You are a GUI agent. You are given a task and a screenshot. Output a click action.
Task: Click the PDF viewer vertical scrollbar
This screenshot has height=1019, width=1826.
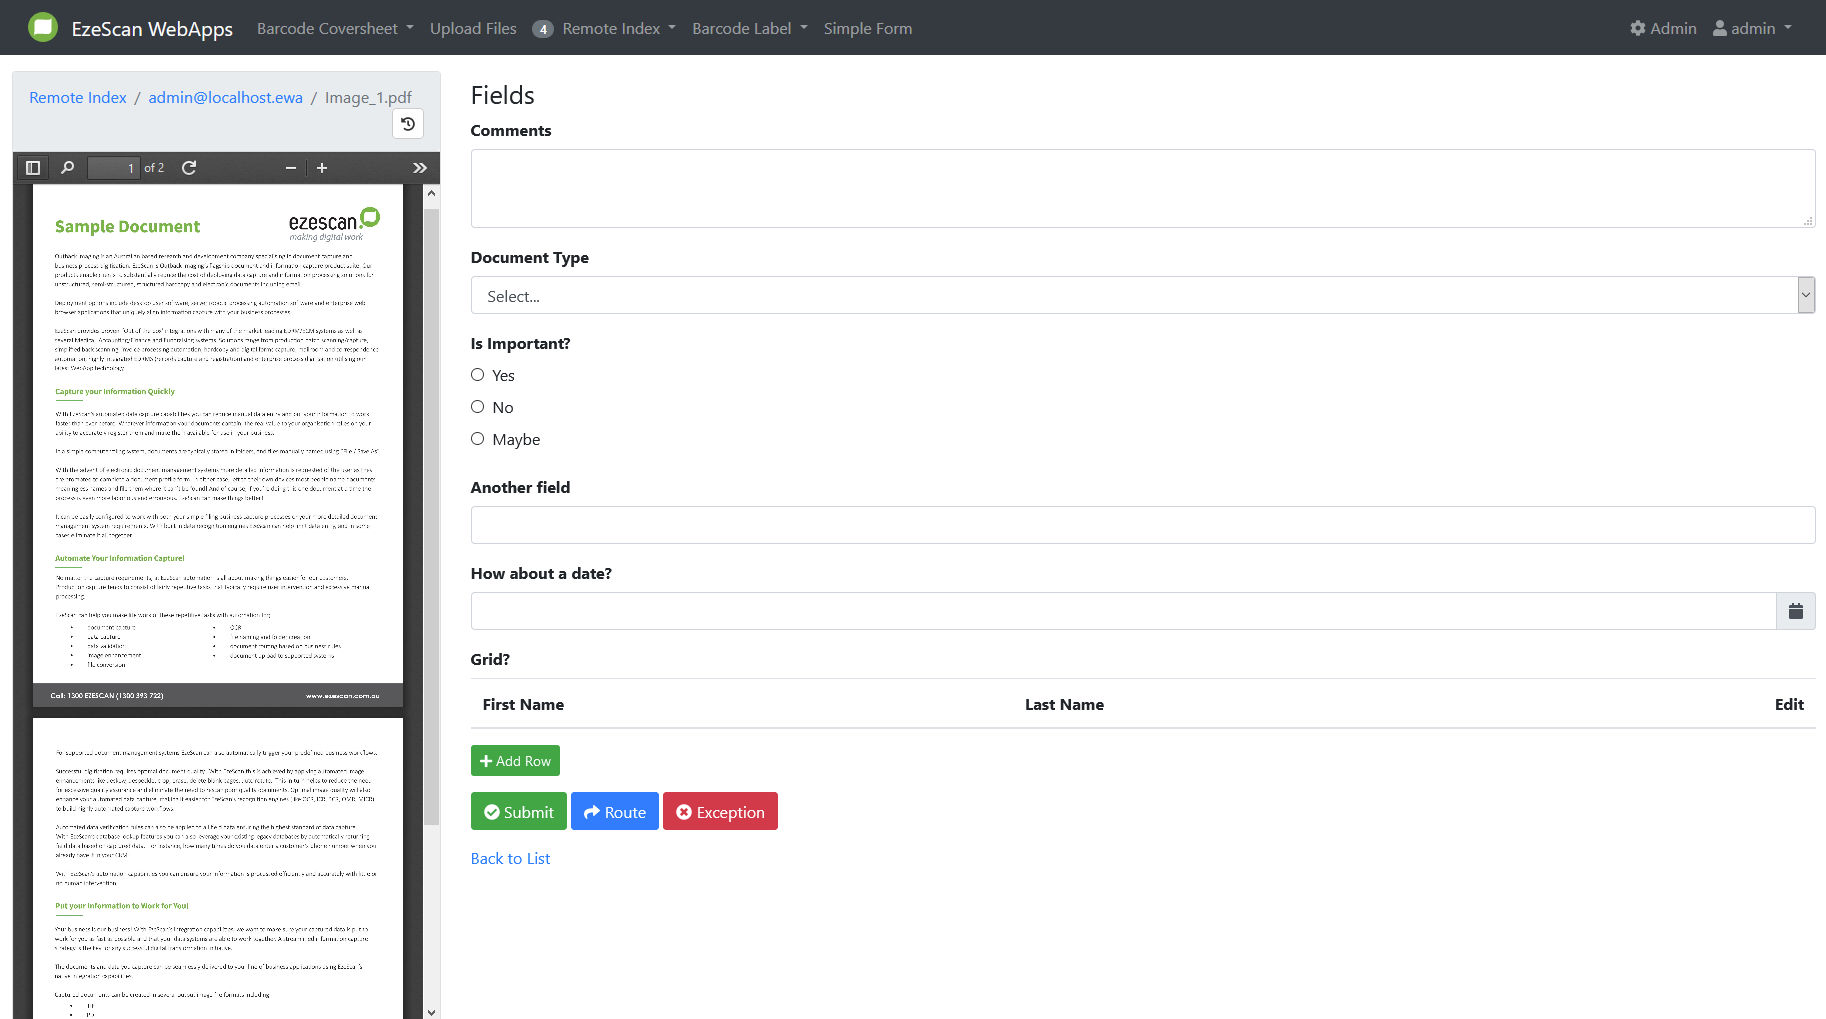coord(432,500)
